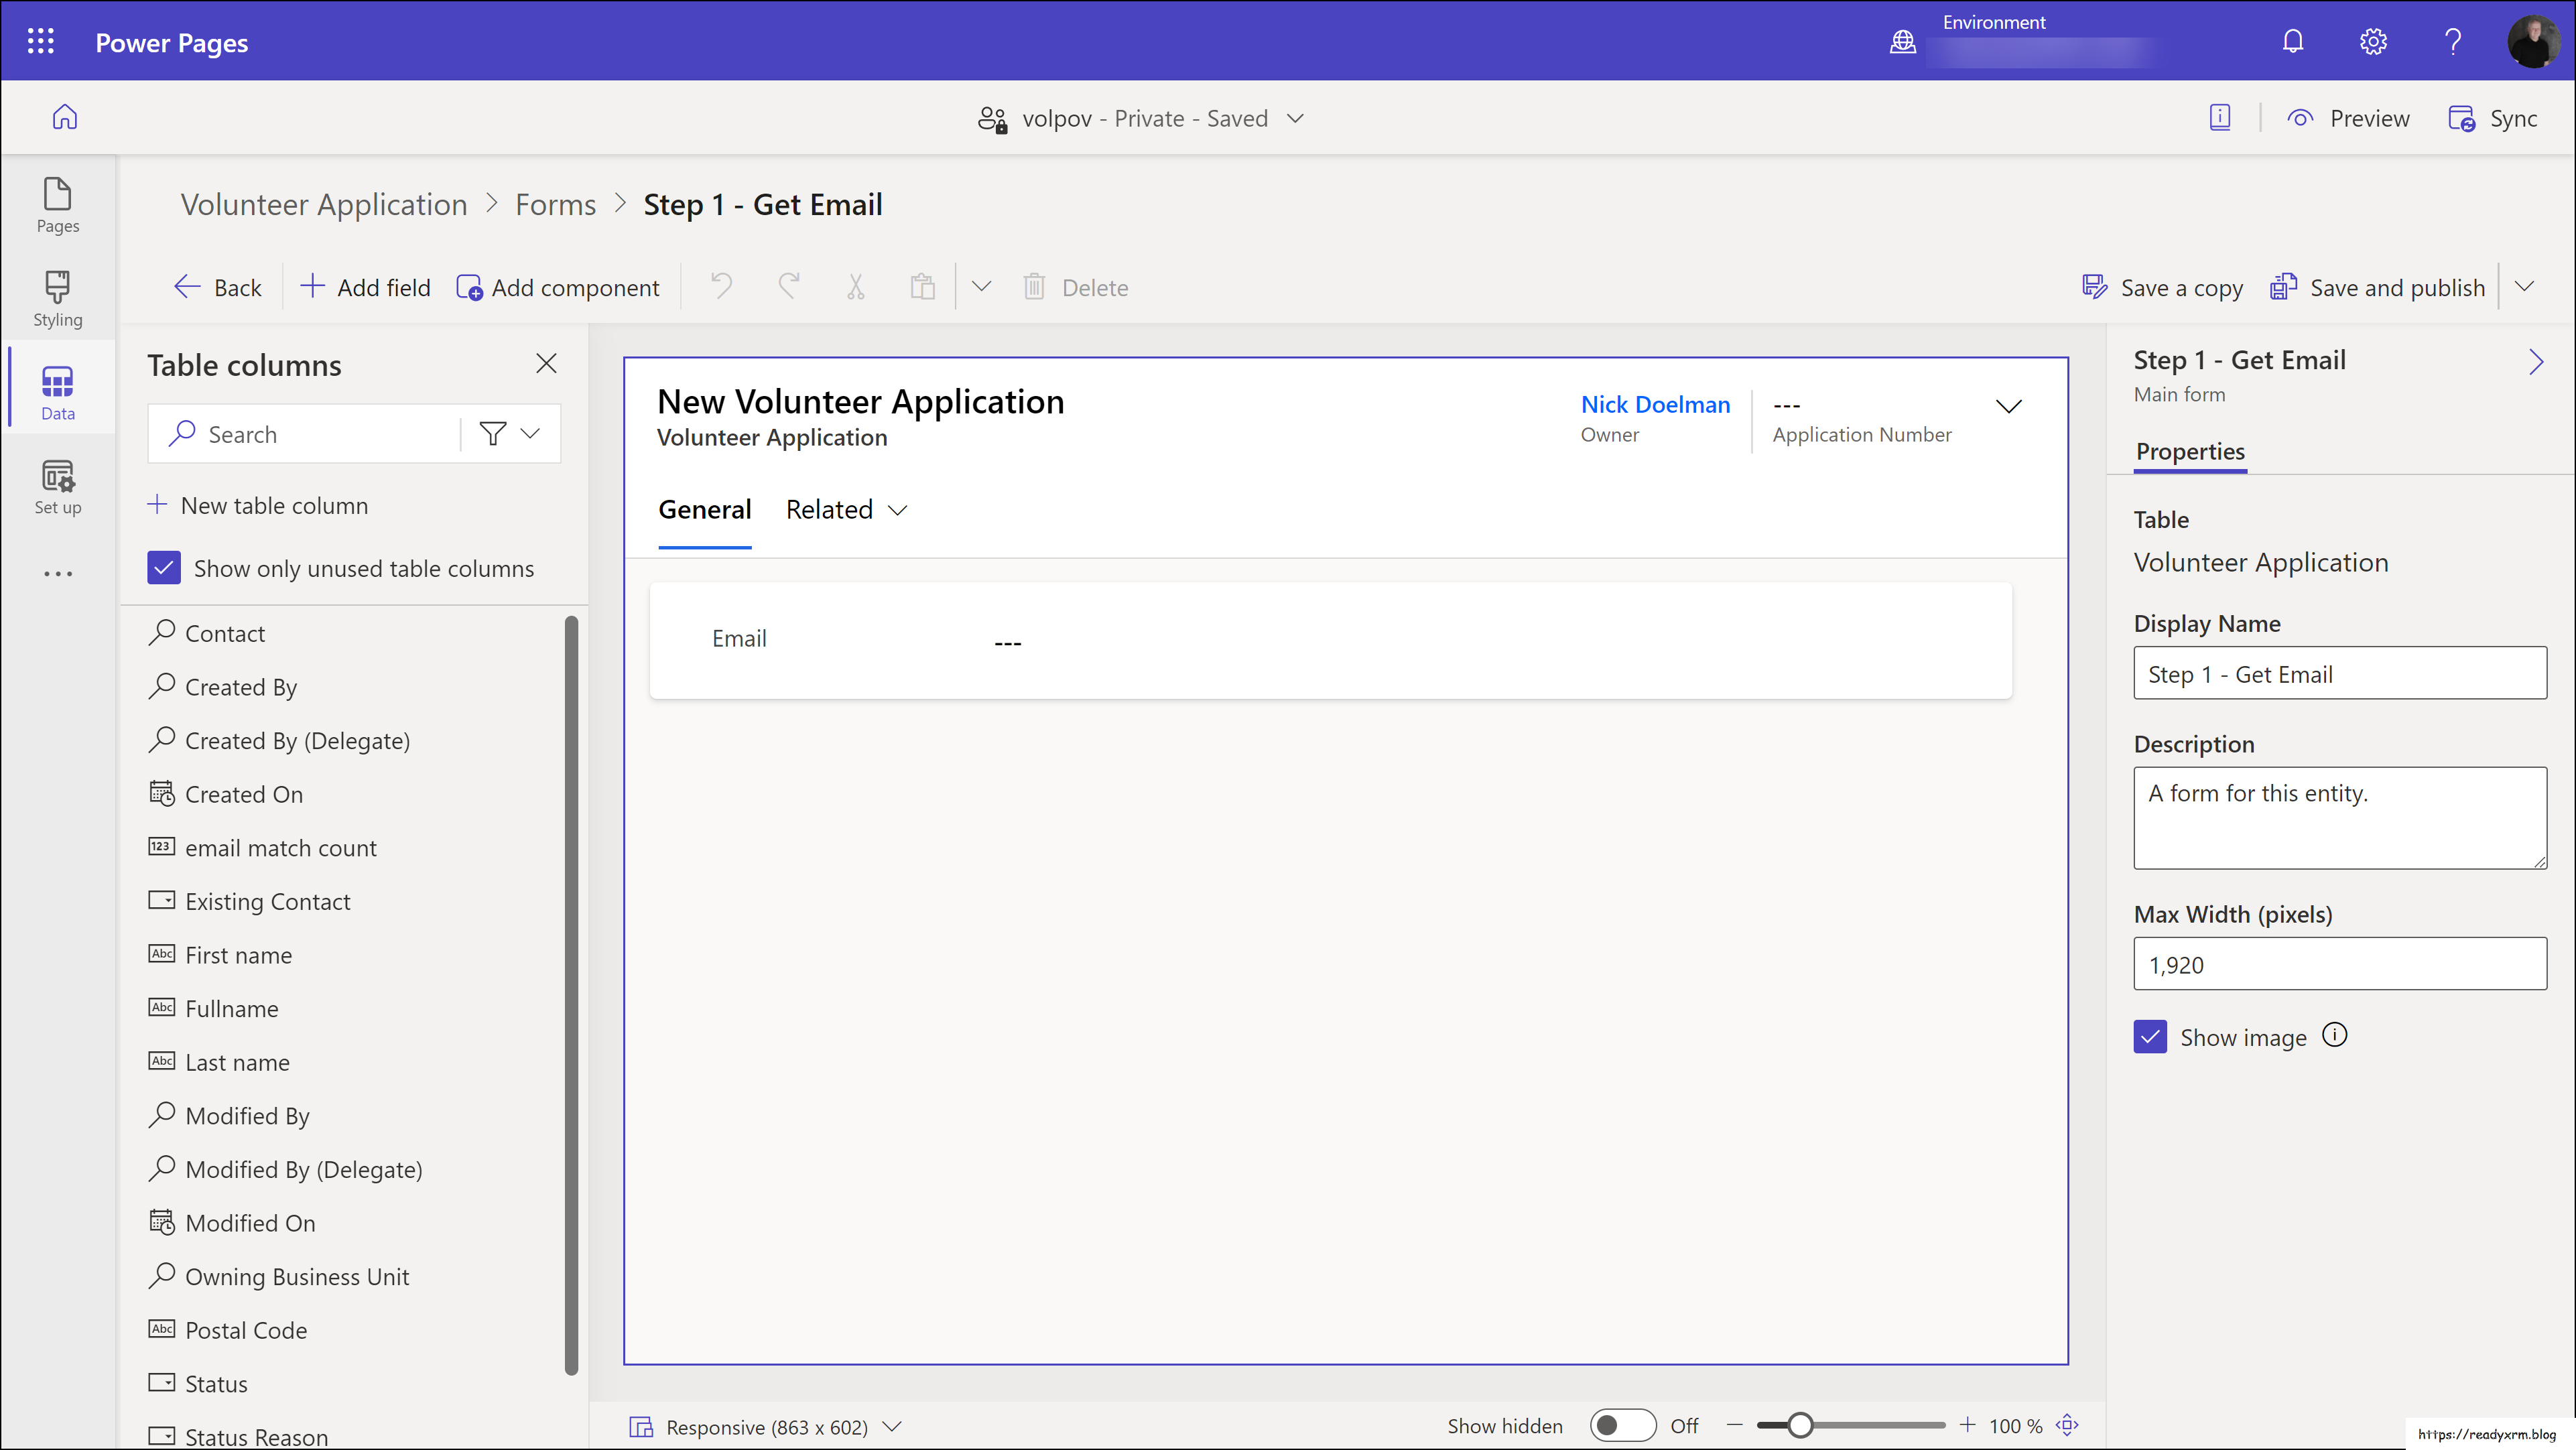Click the Nick Doelman owner link
Viewport: 2576px width, 1450px height.
pyautogui.click(x=1655, y=404)
